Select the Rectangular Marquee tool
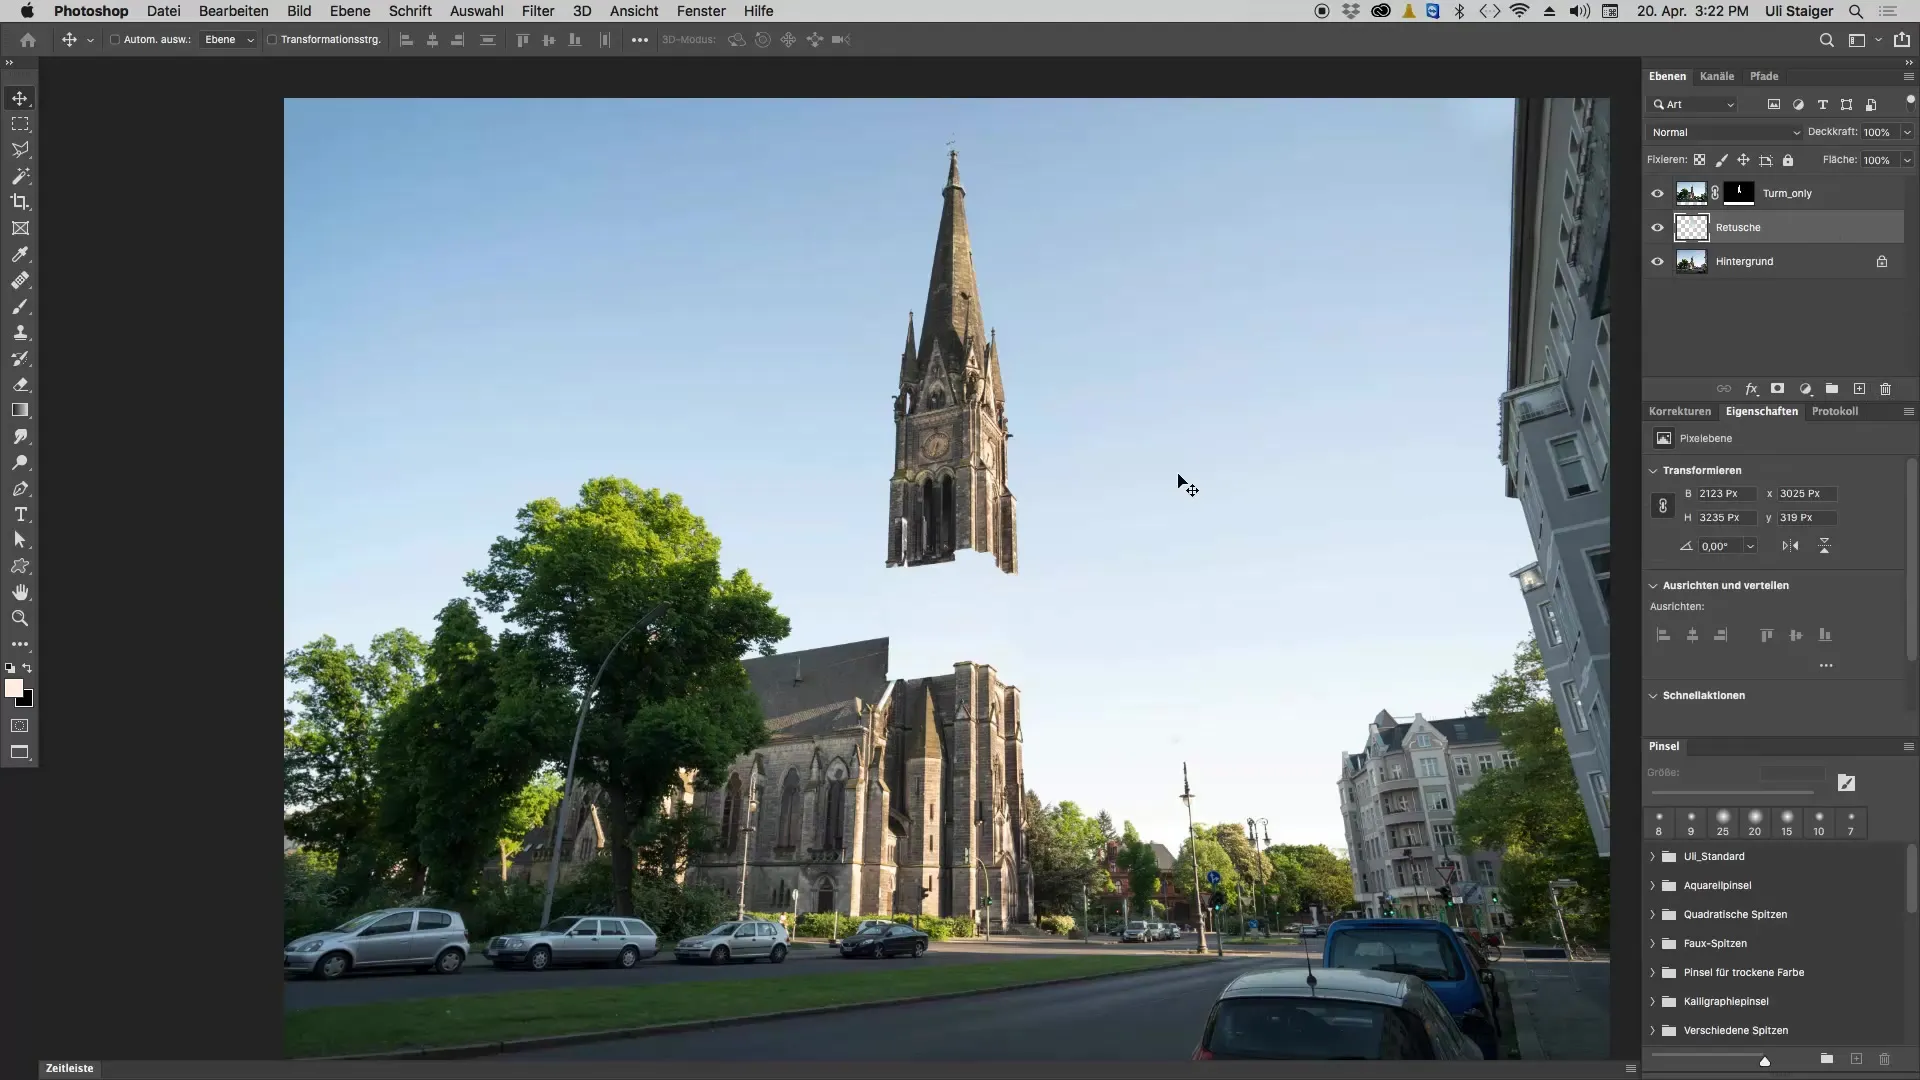This screenshot has height=1080, width=1920. coord(20,124)
